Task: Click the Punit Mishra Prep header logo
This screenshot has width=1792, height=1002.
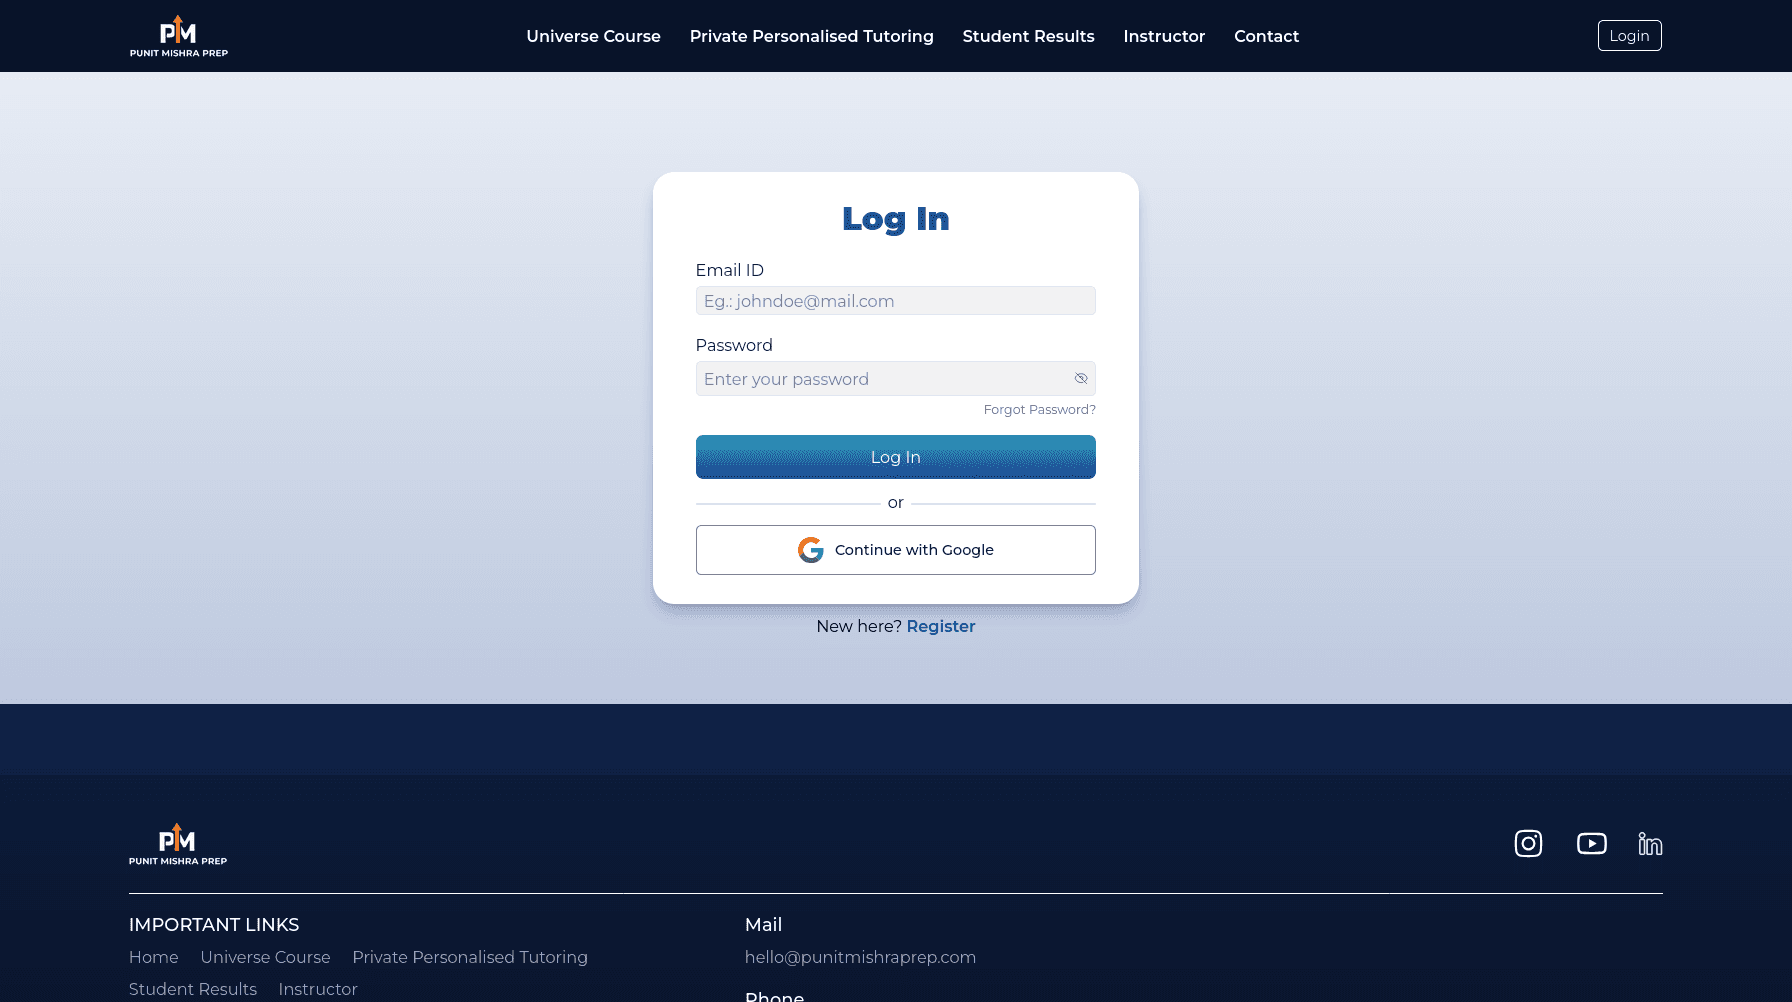Action: click(179, 36)
